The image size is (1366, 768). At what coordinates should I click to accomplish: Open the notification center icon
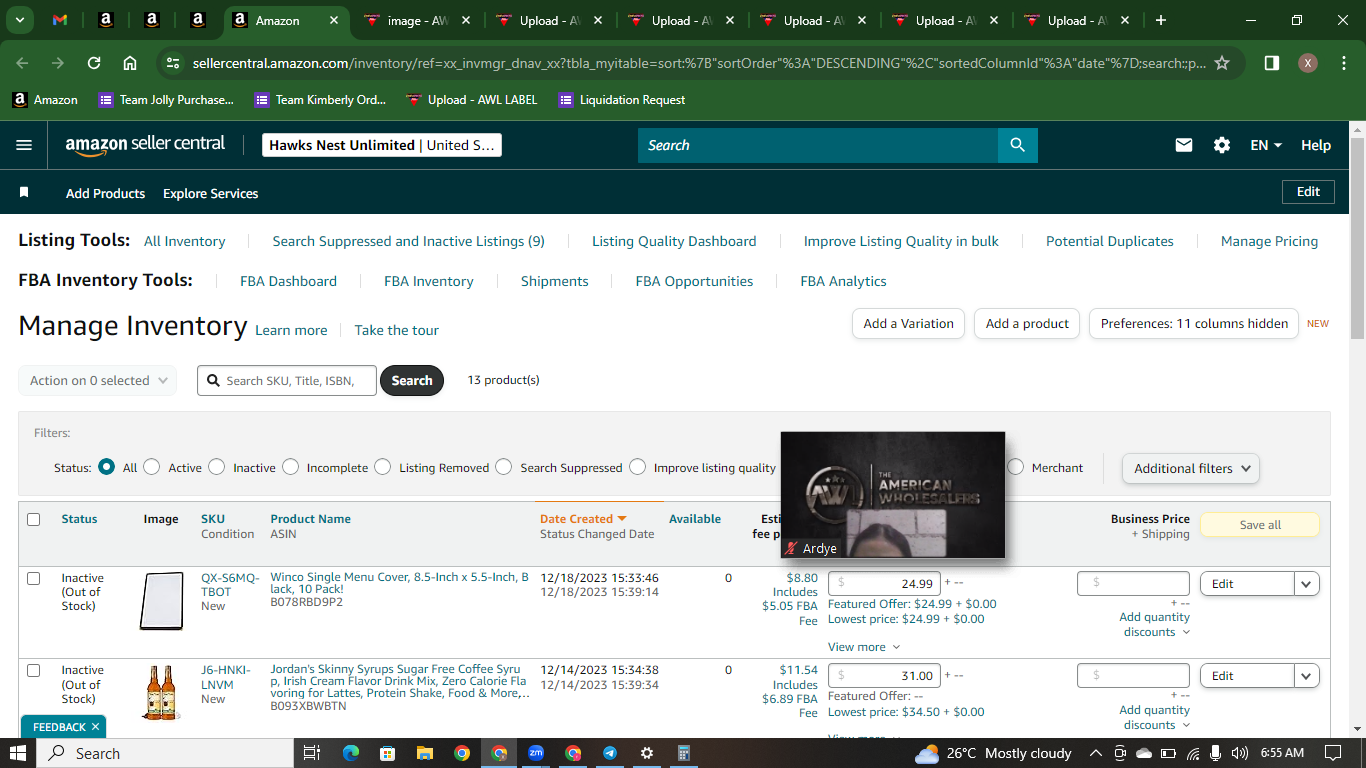click(x=1332, y=753)
